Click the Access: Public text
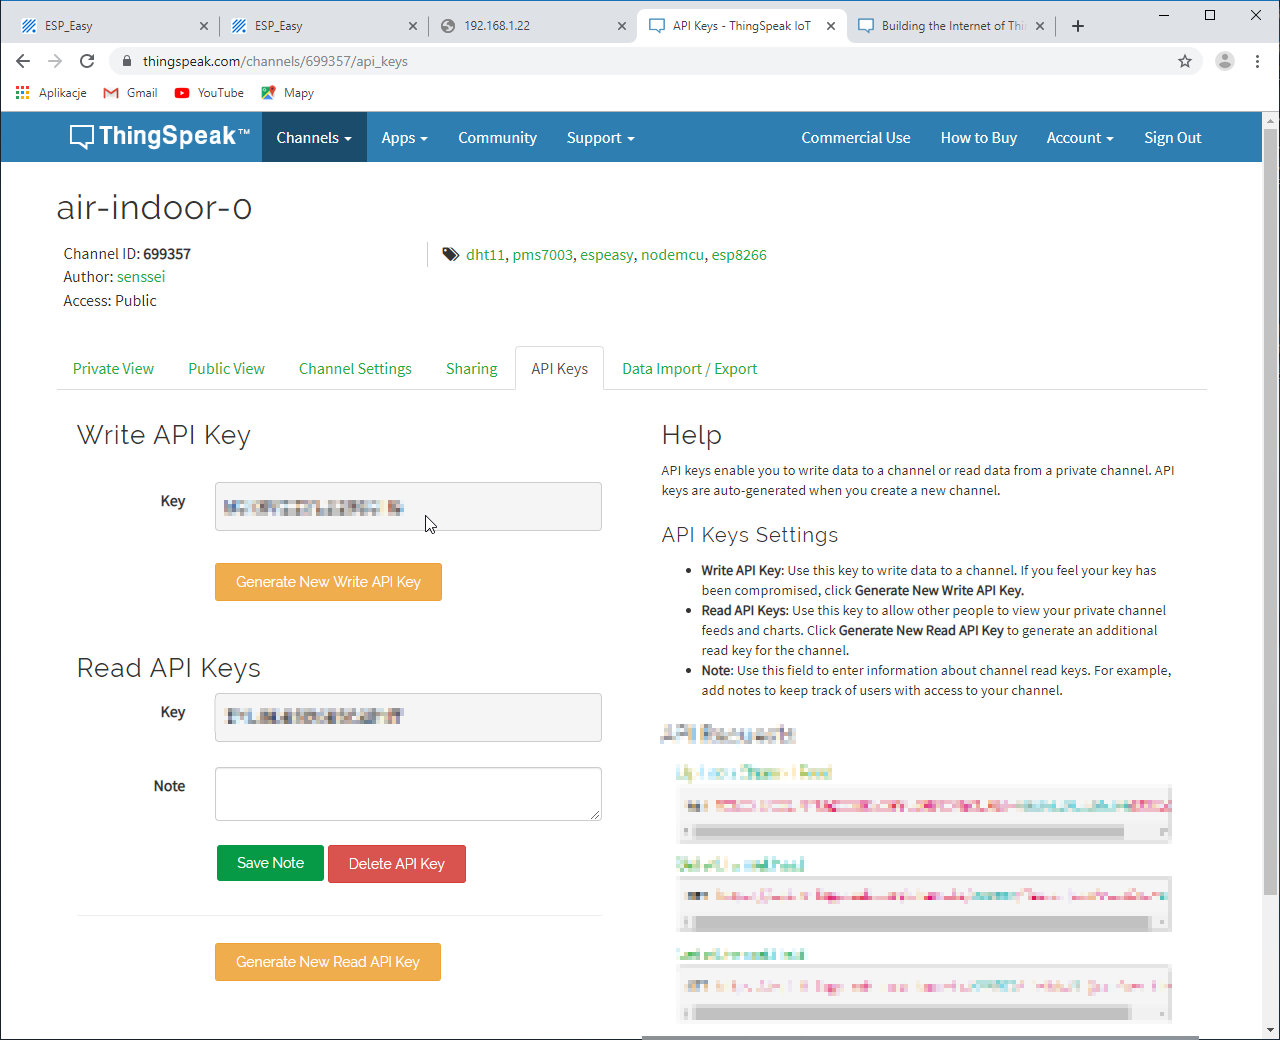This screenshot has height=1040, width=1280. 110,301
